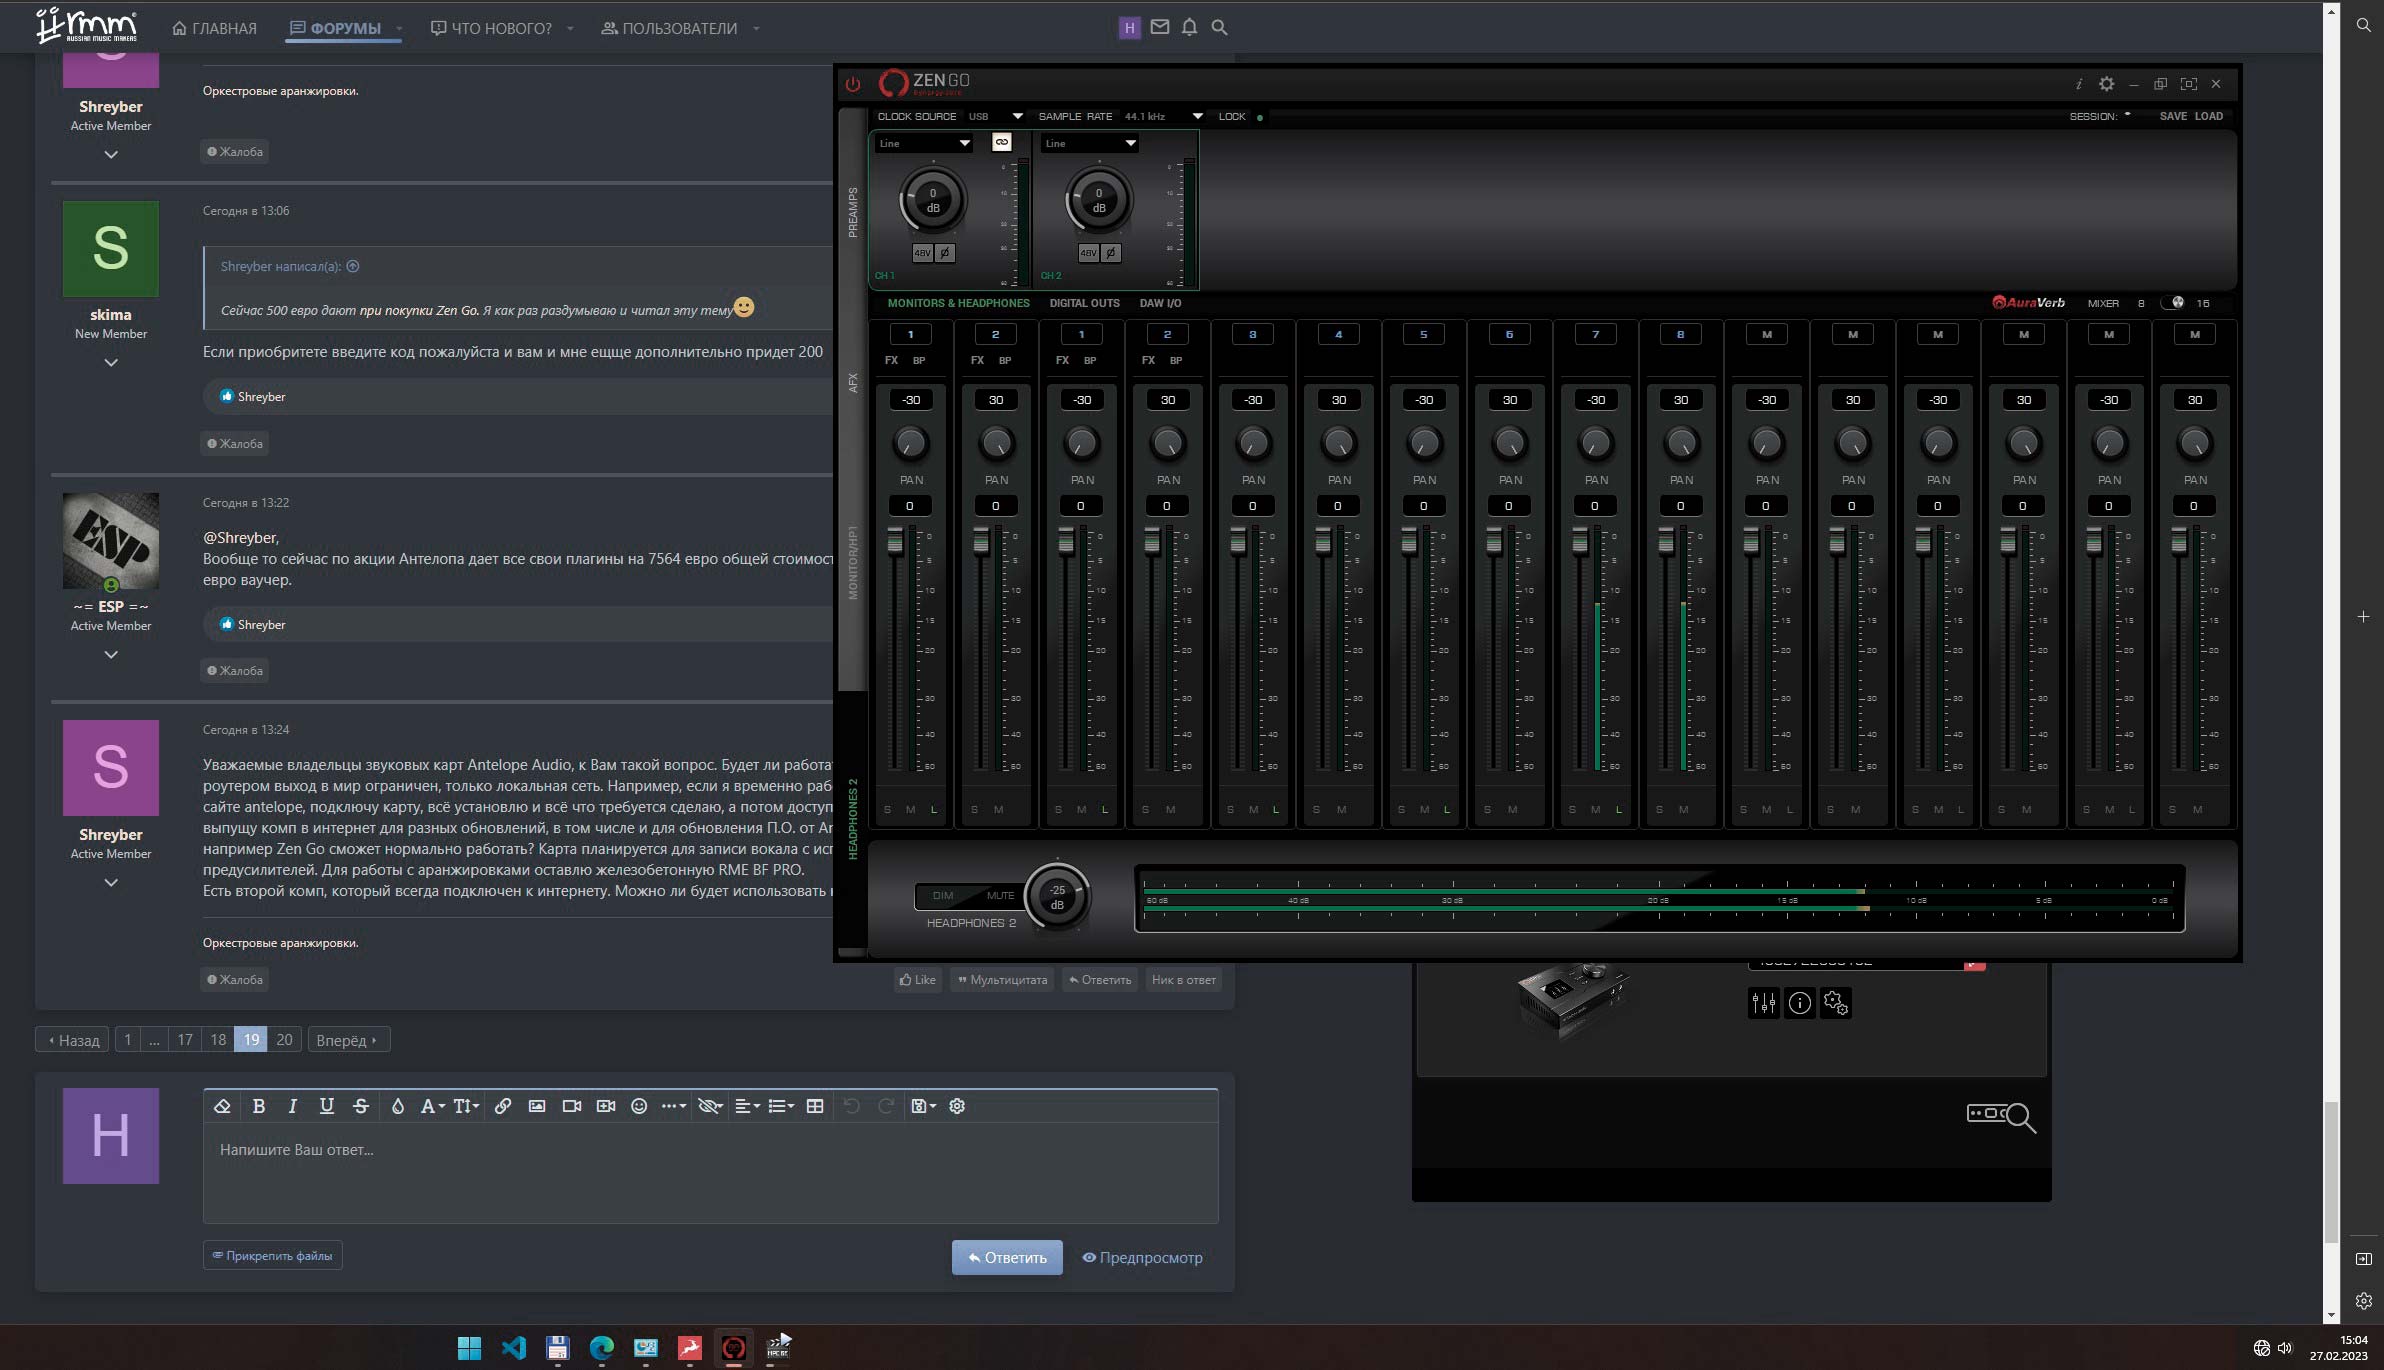Viewport: 2384px width, 1370px height.
Task: Click the device search magnifier icon
Action: point(2001,1116)
